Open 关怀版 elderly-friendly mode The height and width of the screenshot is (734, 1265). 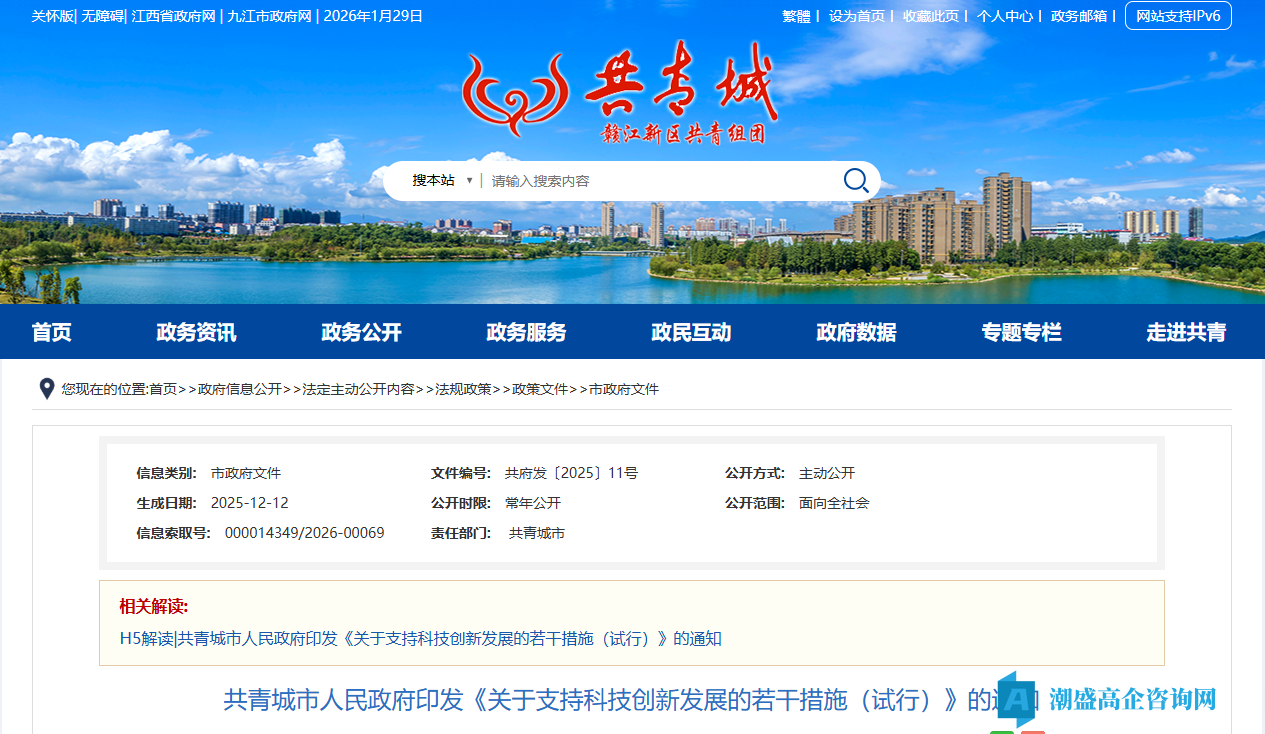[x=51, y=15]
